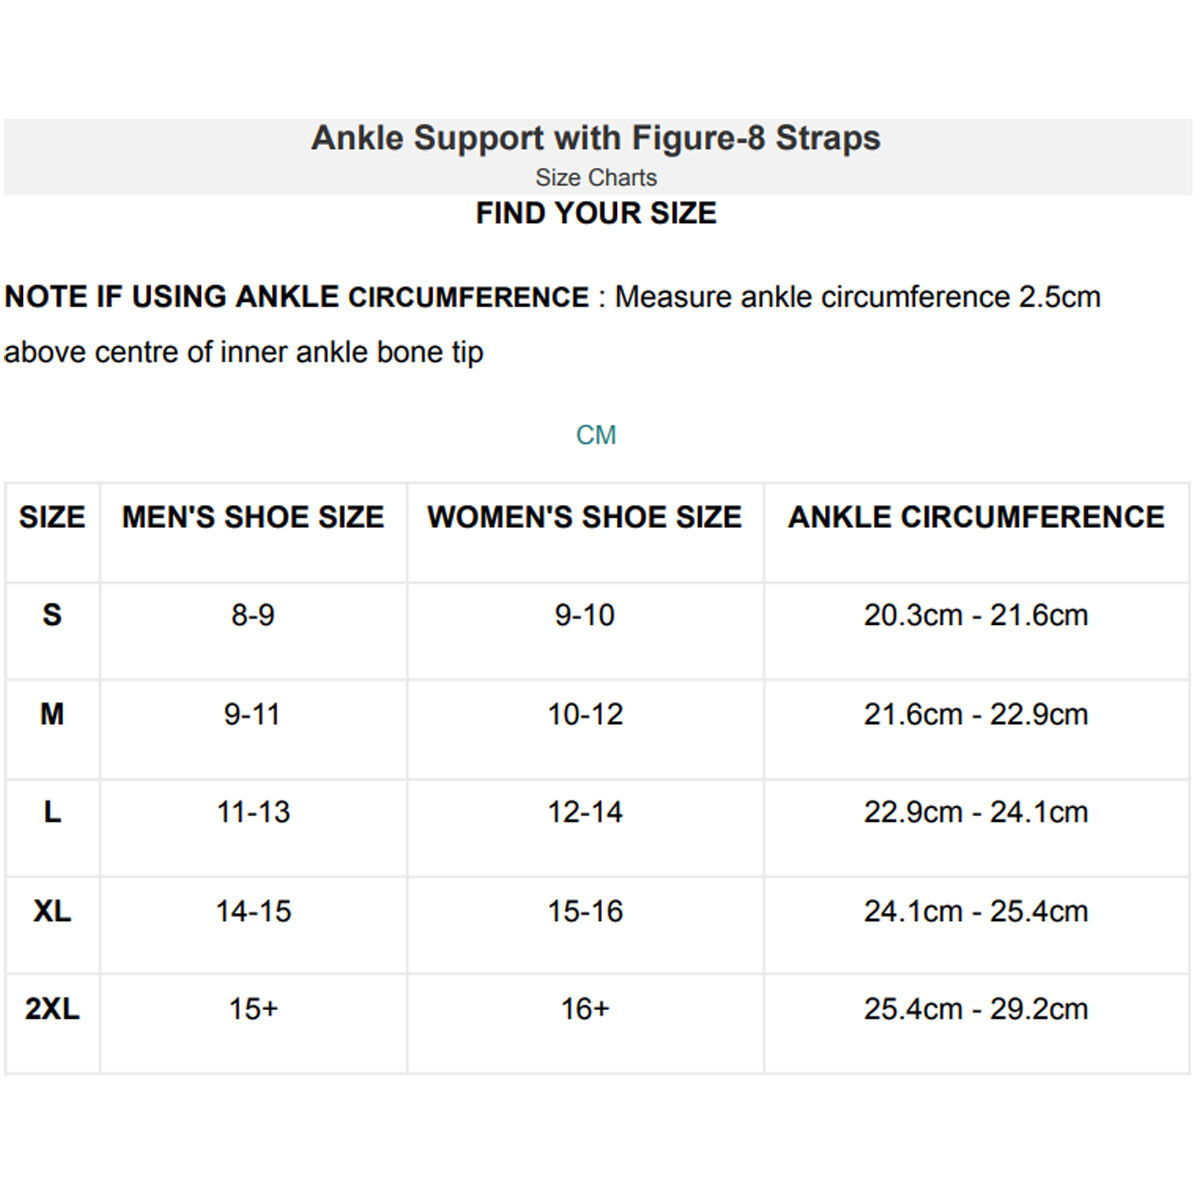Click the 2XL size row label
The height and width of the screenshot is (1200, 1200).
click(52, 1009)
